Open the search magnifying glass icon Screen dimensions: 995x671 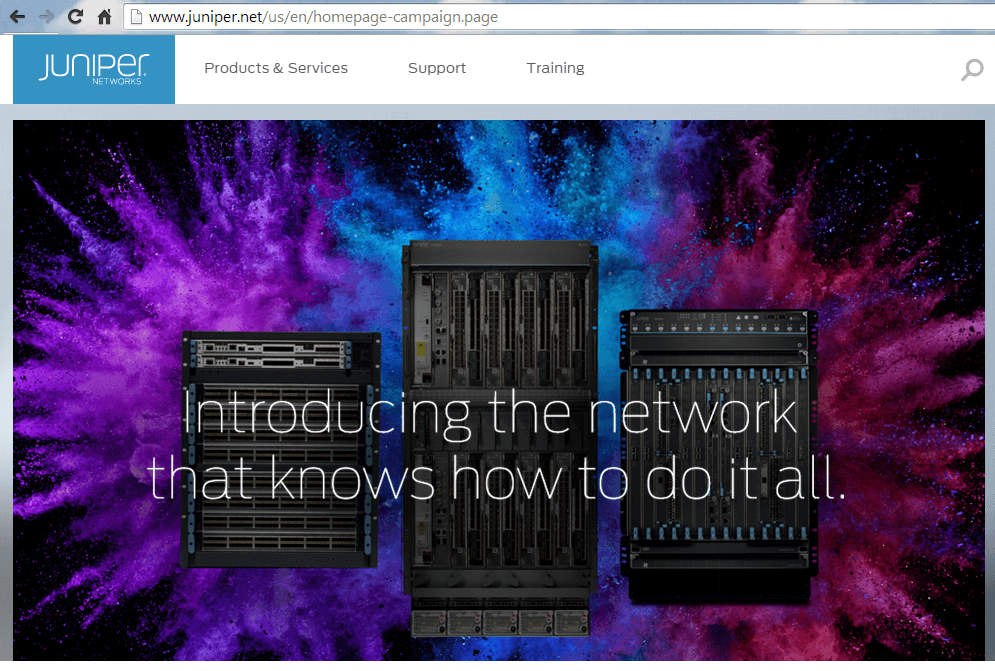pos(971,70)
